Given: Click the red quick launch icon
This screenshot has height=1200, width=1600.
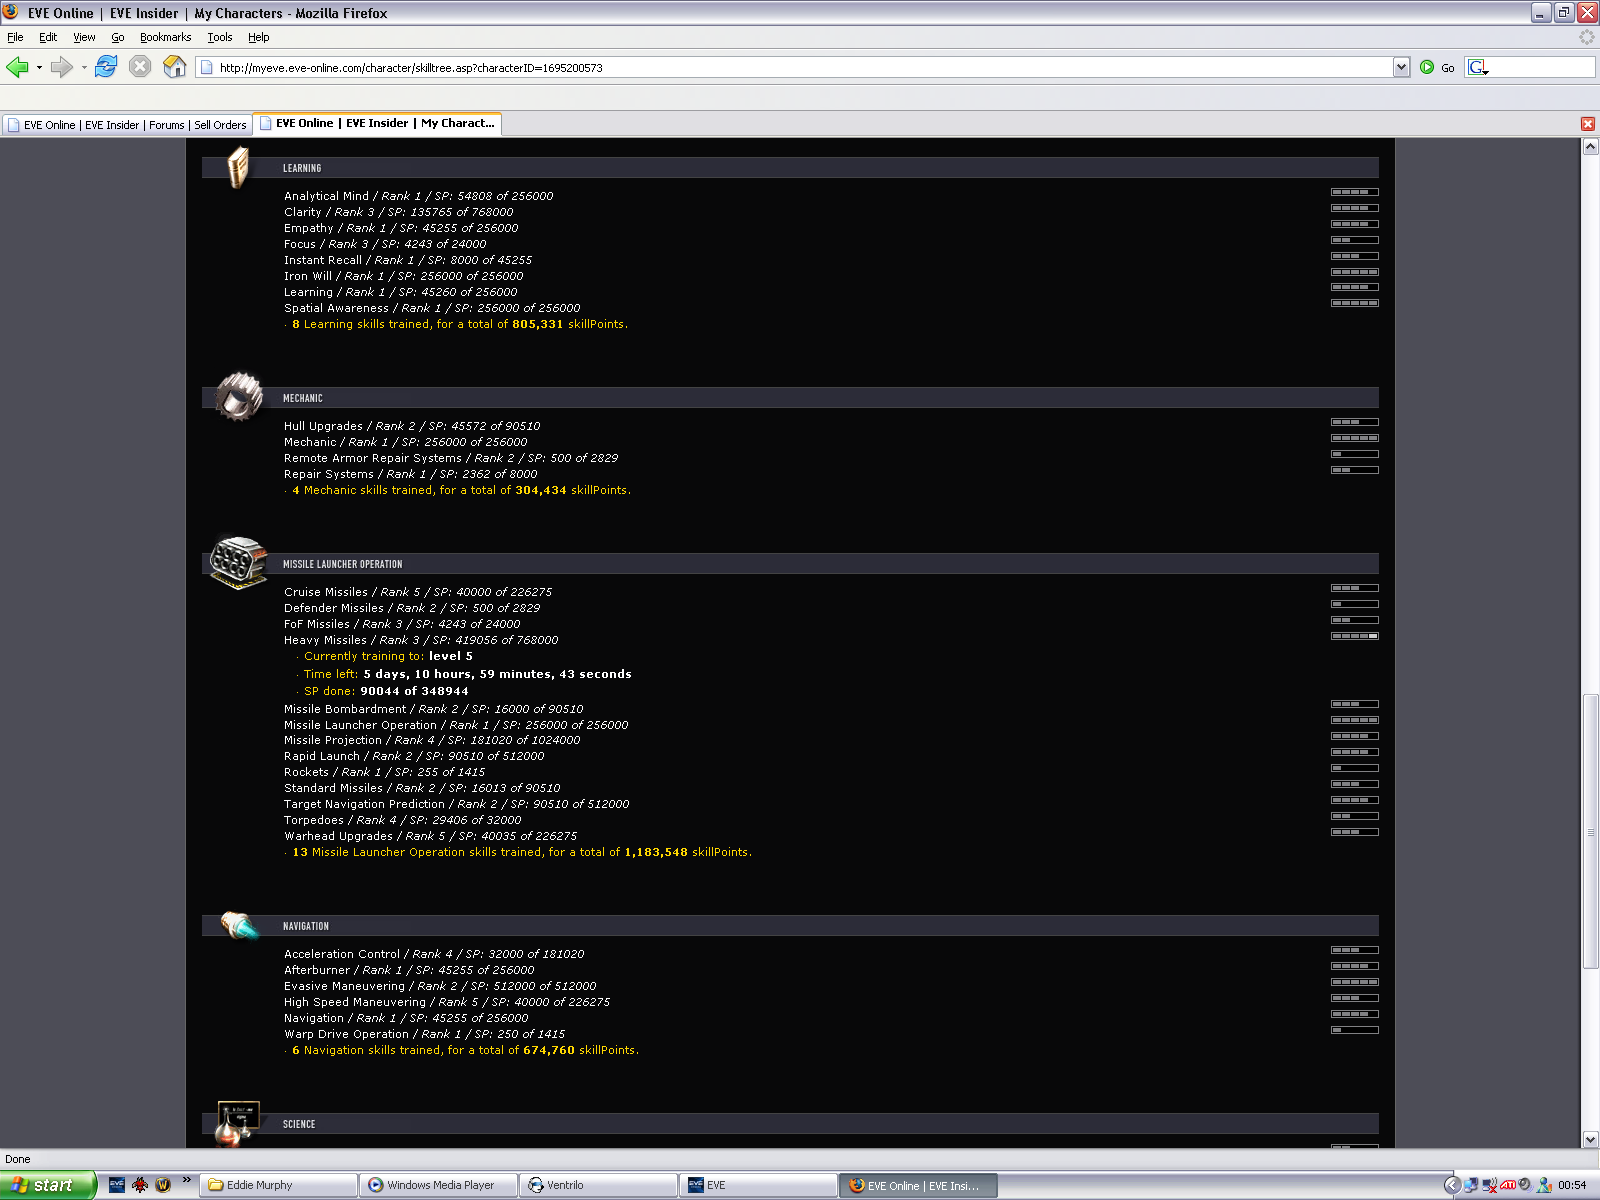Looking at the screenshot, I should (x=140, y=1185).
